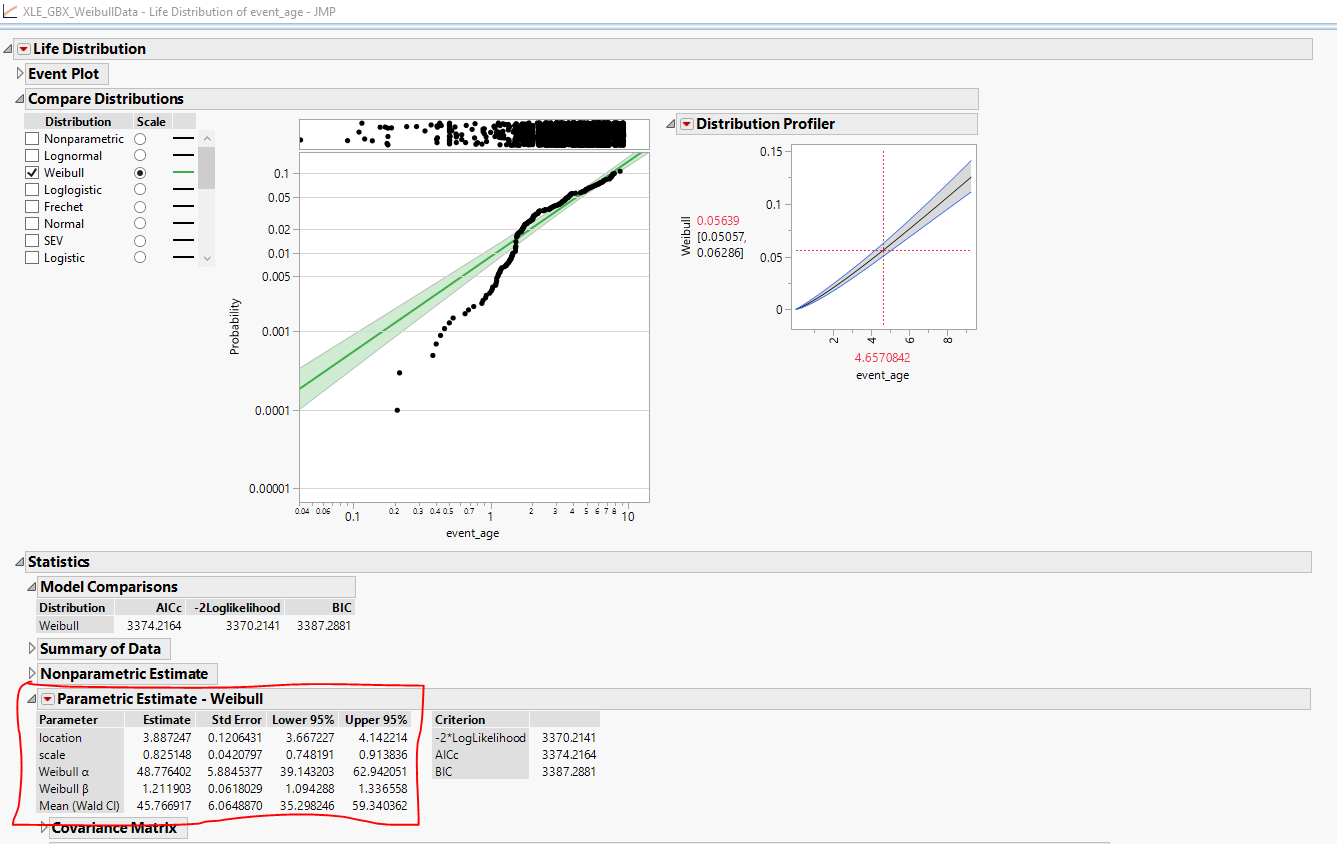Click the disclosure icon beside Compare Distributions

pos(19,98)
